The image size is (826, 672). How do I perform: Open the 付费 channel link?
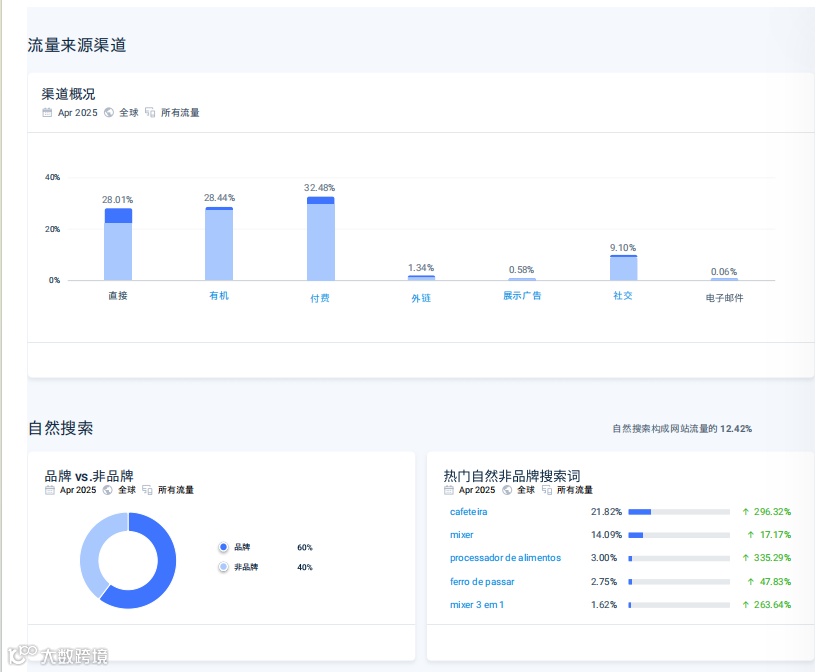coord(320,298)
